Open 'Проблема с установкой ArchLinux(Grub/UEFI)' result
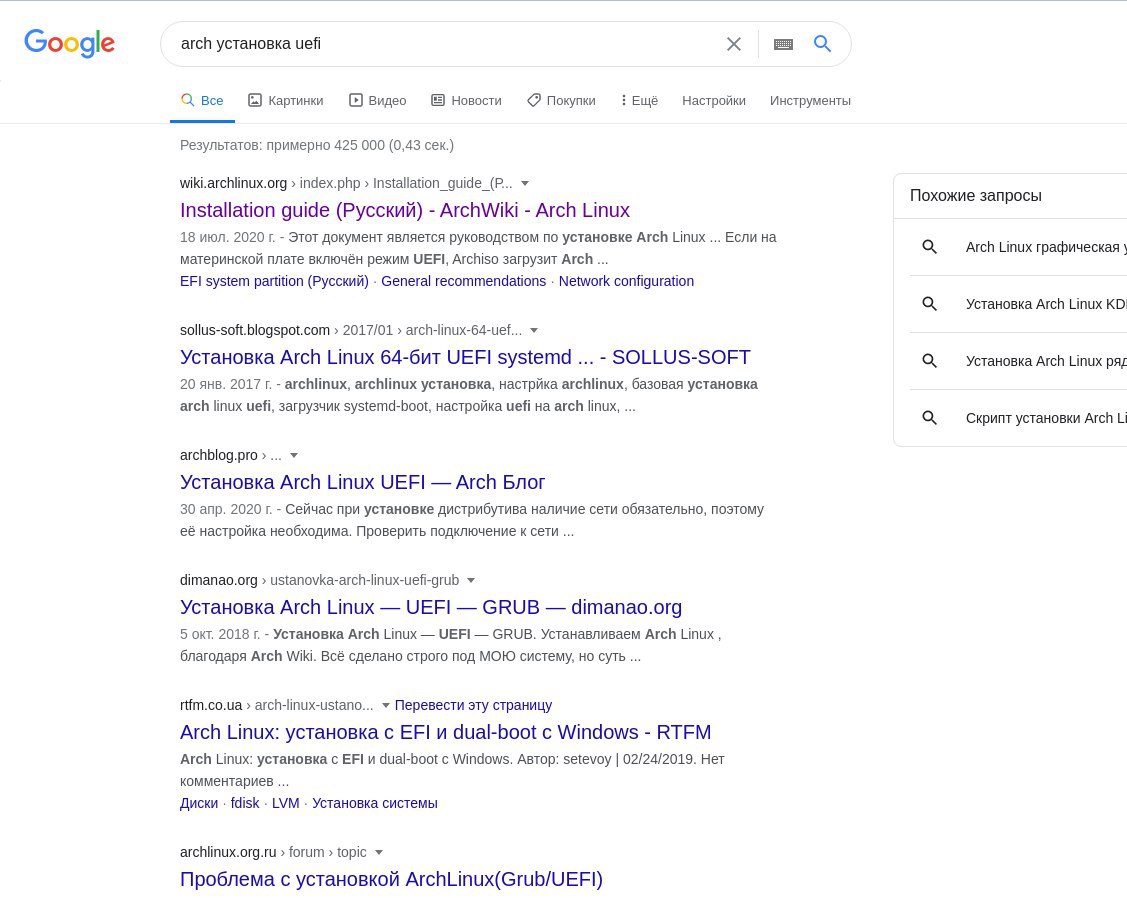This screenshot has width=1127, height=898. pos(391,879)
